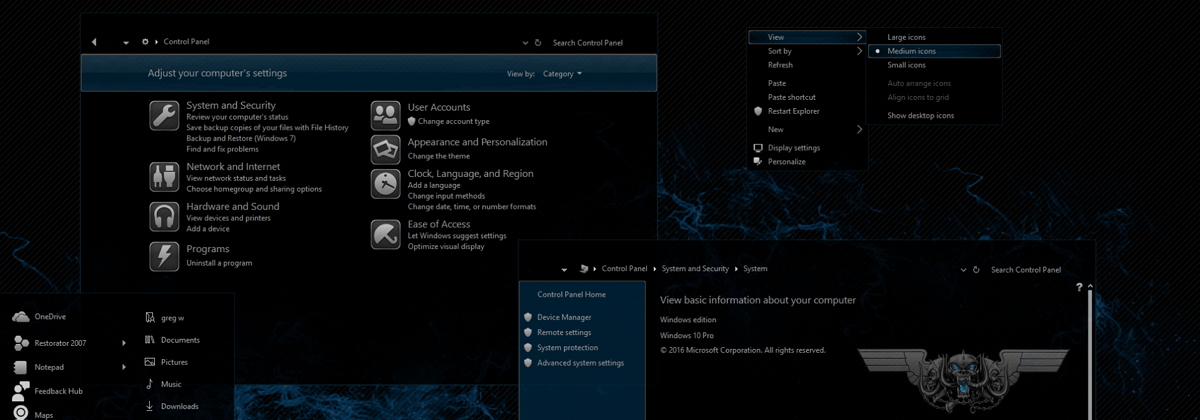Screen dimensions: 1200x420
Task: Expand address history dropdown in Control Panel window
Action: [526, 43]
